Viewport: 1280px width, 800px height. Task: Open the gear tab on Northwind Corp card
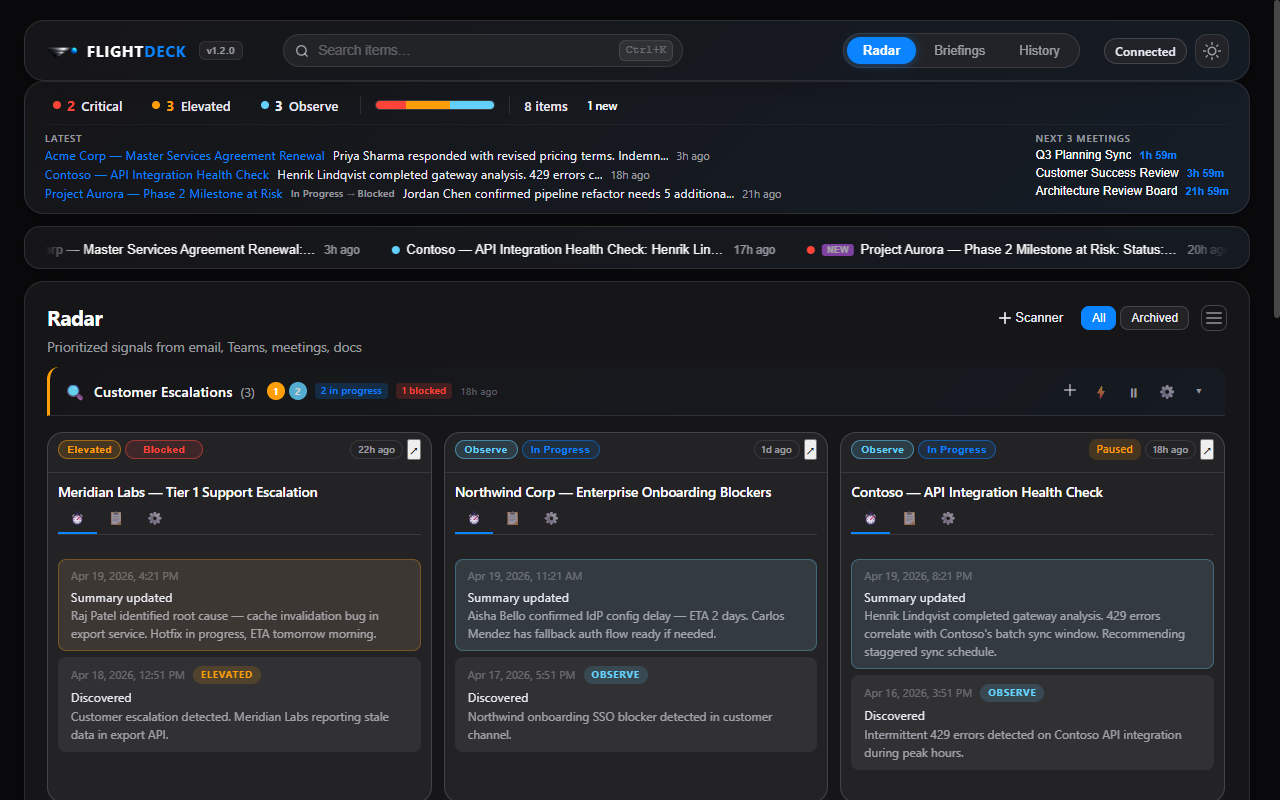551,518
